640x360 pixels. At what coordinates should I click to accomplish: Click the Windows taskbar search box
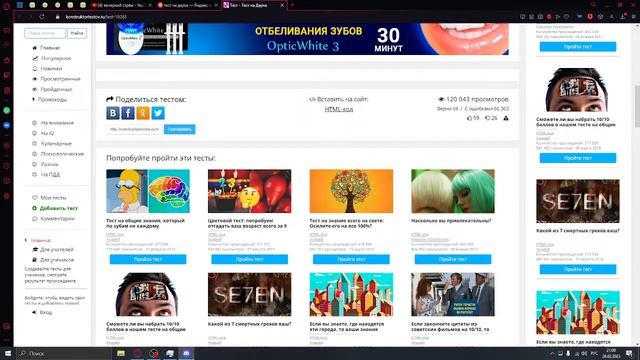pyautogui.click(x=63, y=353)
